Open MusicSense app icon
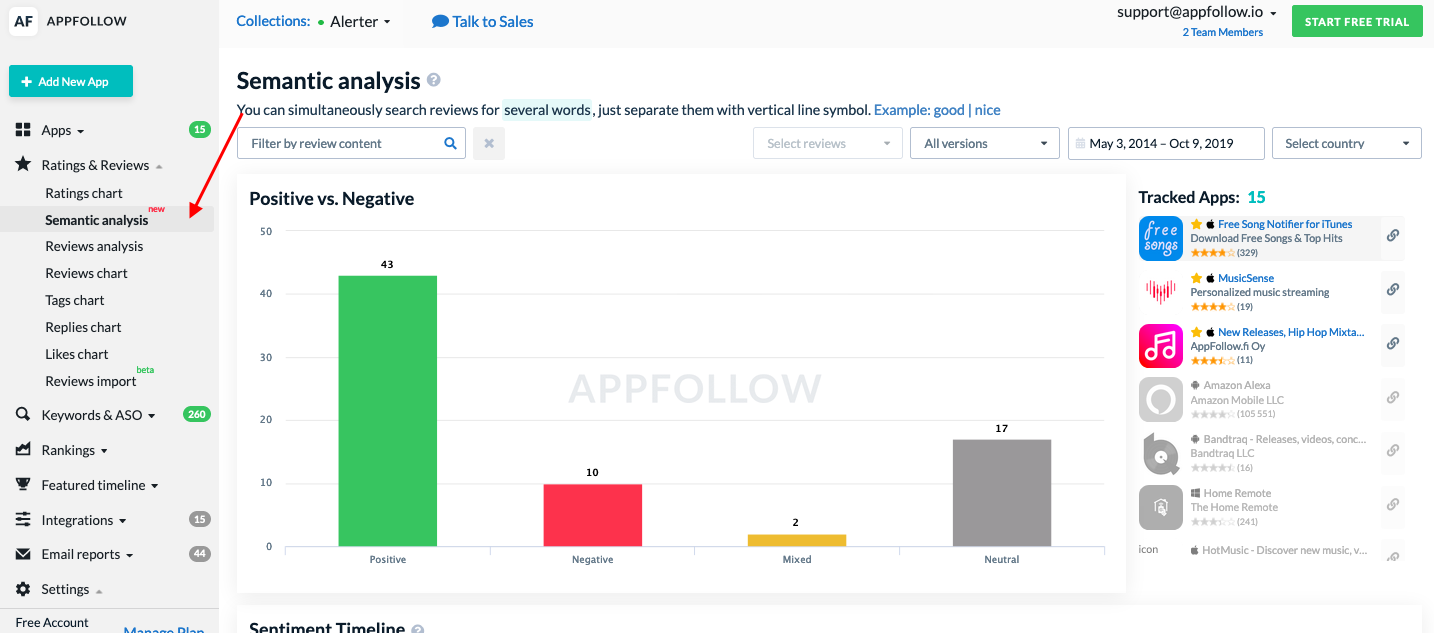 pyautogui.click(x=1161, y=292)
